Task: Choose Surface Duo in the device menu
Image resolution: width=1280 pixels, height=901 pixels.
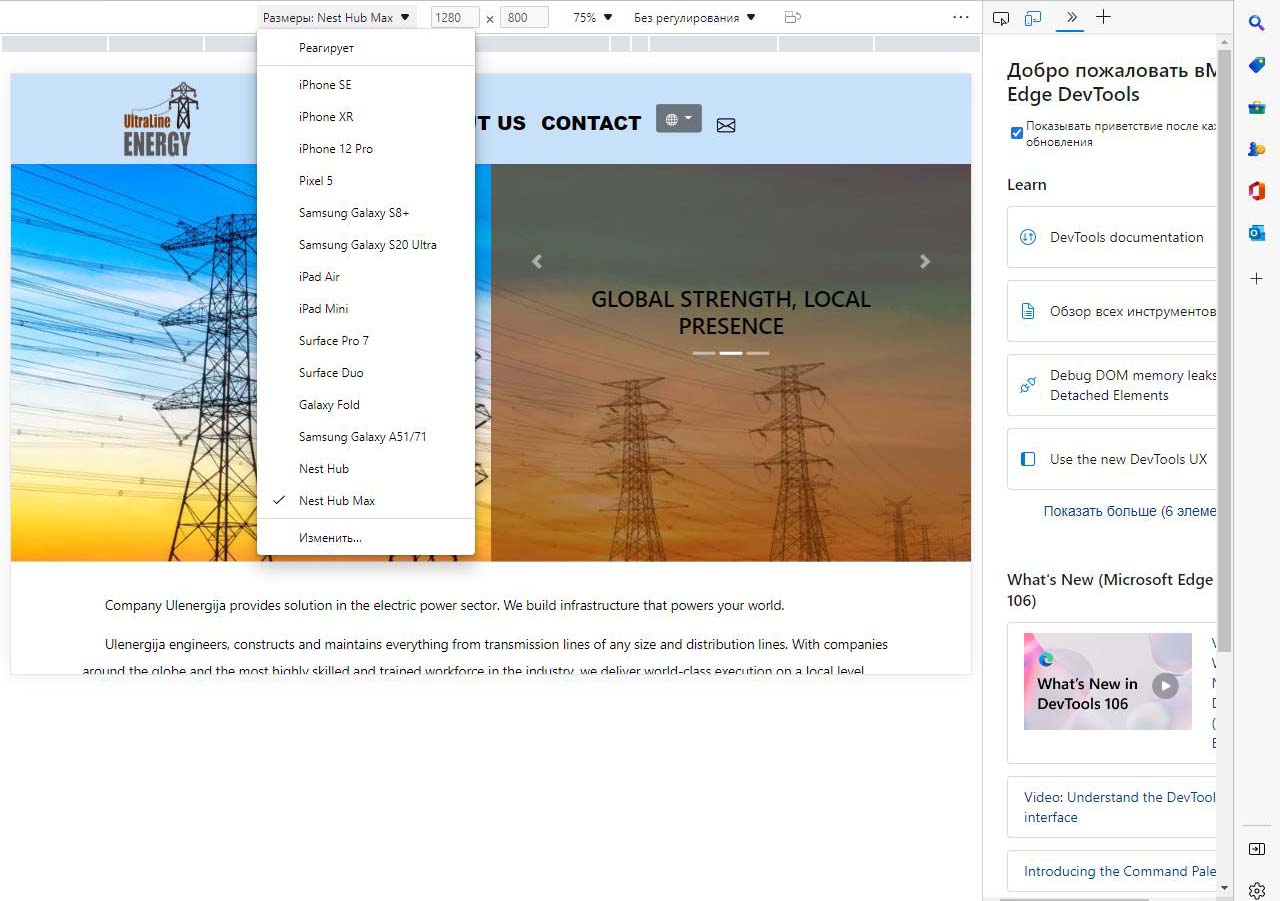Action: pos(331,373)
